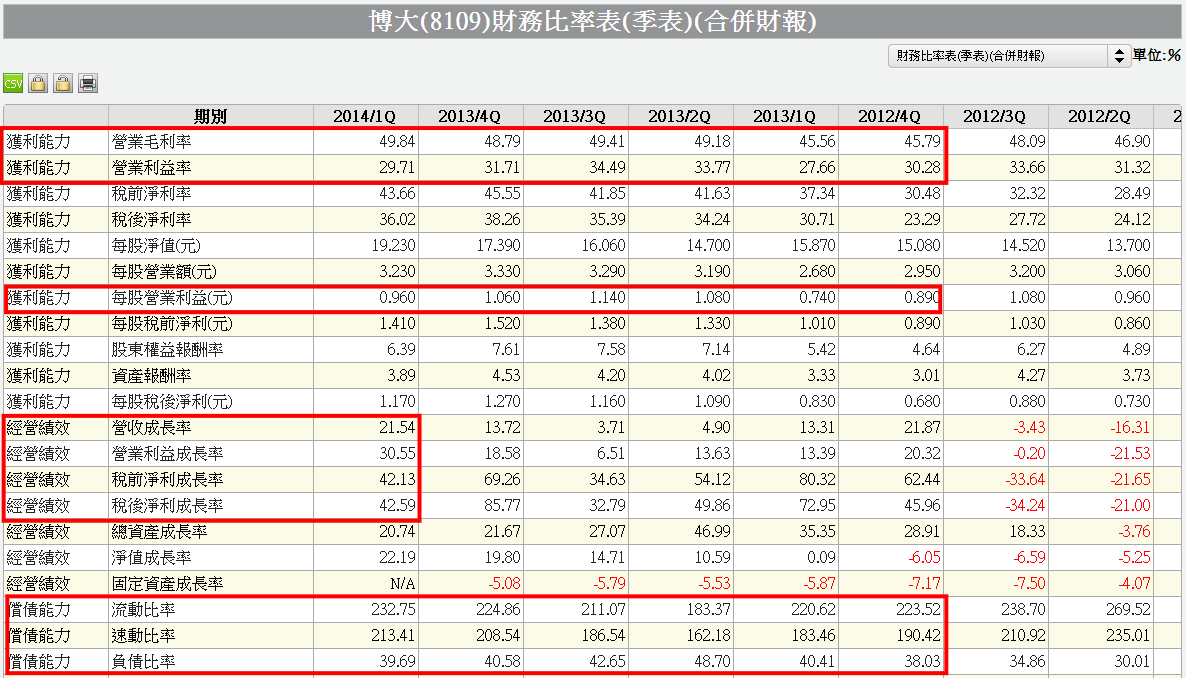Click the open padlock icon

64,83
